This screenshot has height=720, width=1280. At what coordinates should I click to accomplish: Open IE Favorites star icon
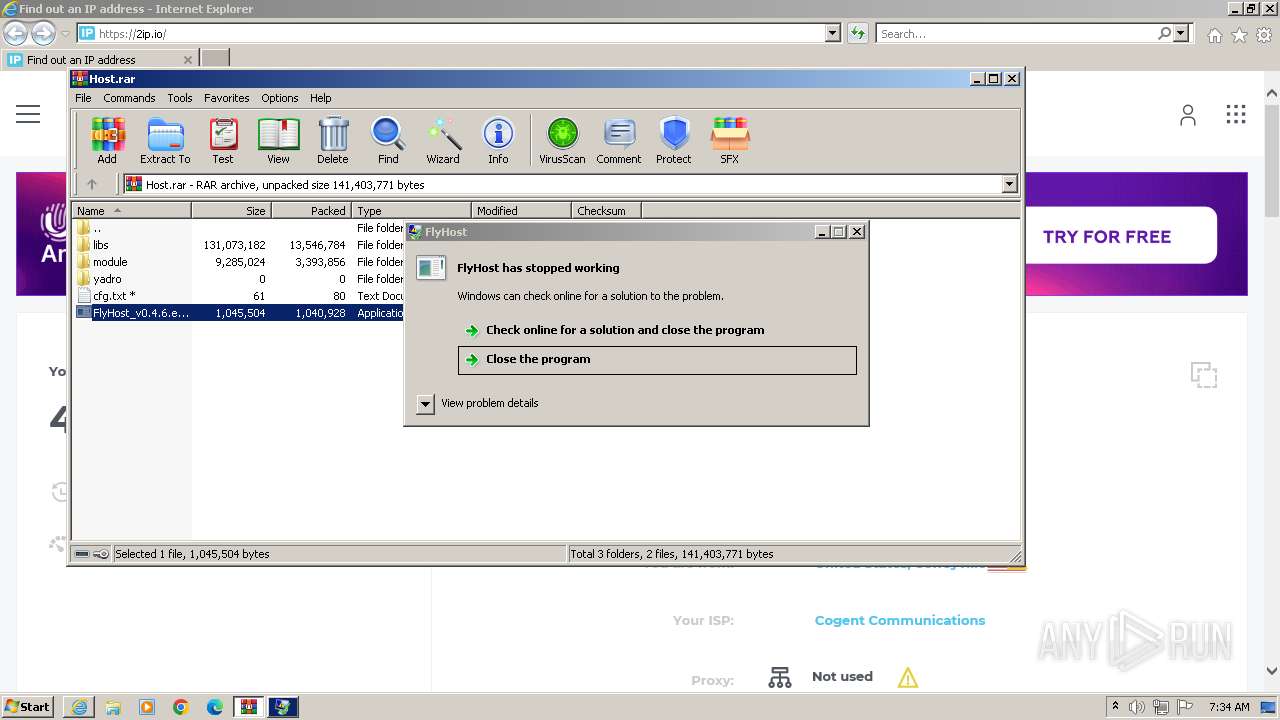point(1239,35)
